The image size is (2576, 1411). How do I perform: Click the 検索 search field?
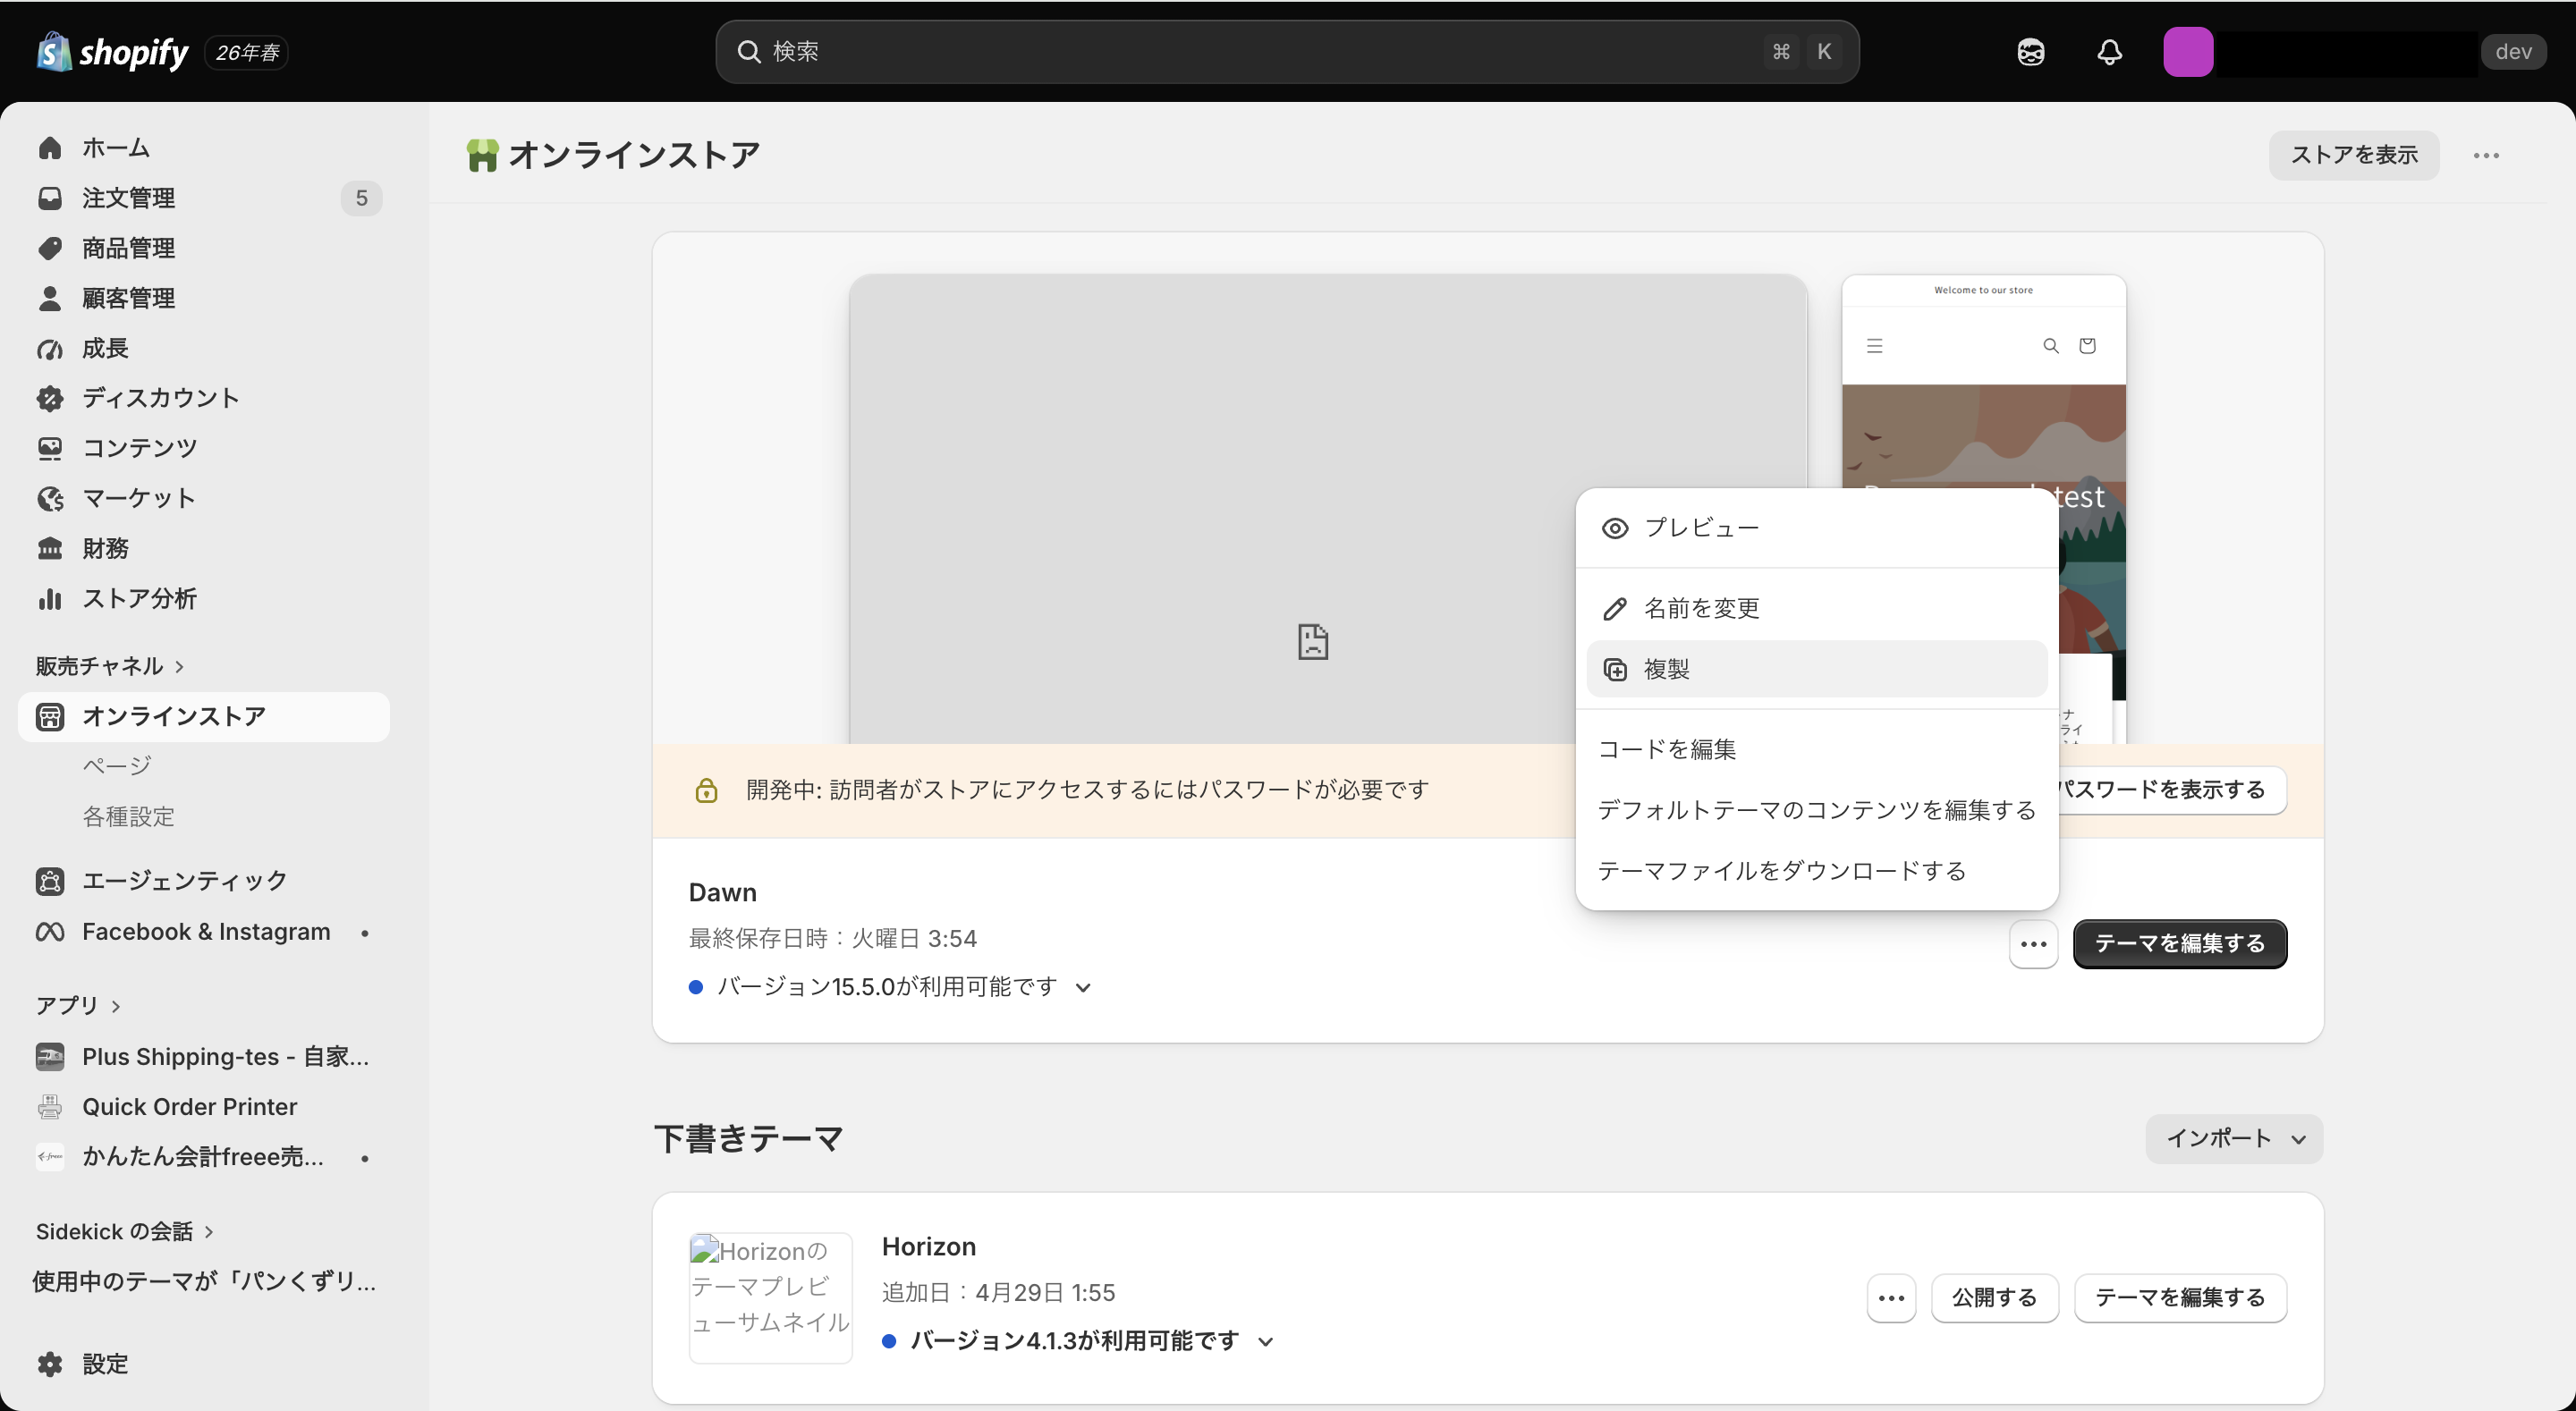click(x=1287, y=52)
